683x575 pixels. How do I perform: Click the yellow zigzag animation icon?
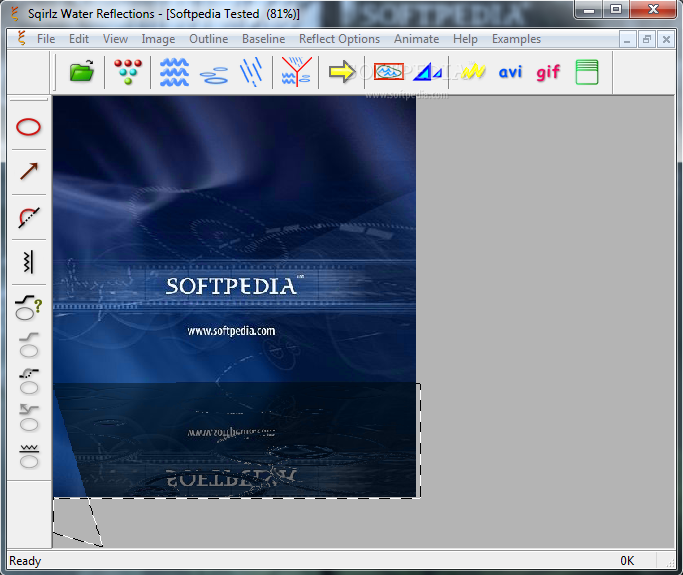point(473,71)
